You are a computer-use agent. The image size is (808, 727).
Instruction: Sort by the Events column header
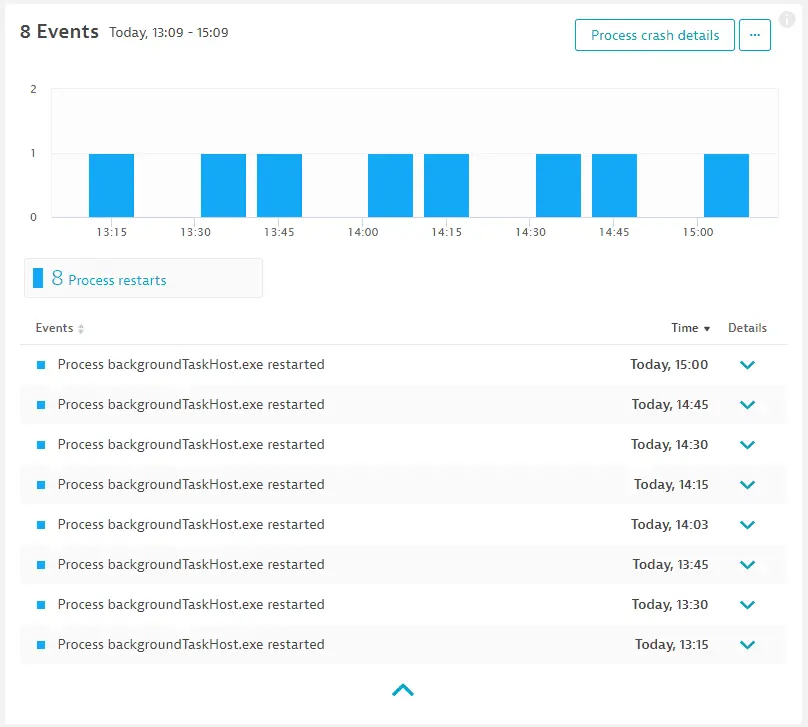pos(59,328)
